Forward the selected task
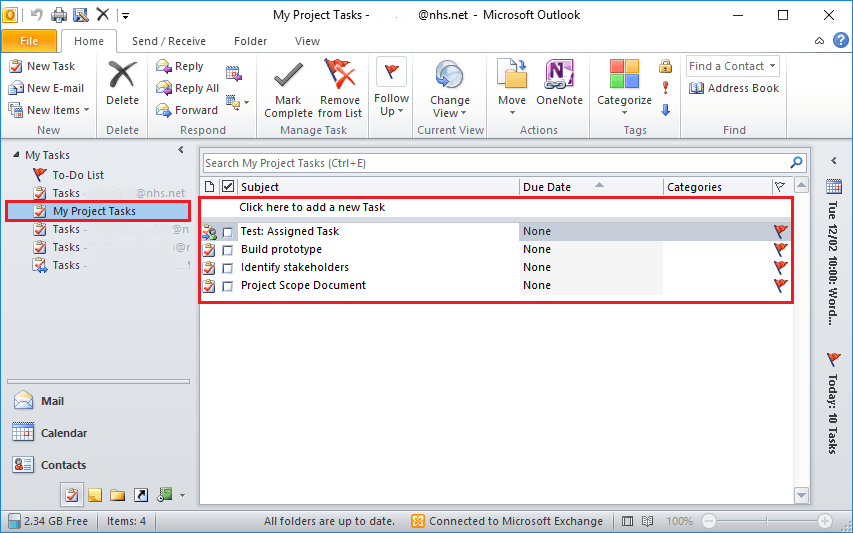Viewport: 853px width, 533px height. tap(187, 110)
